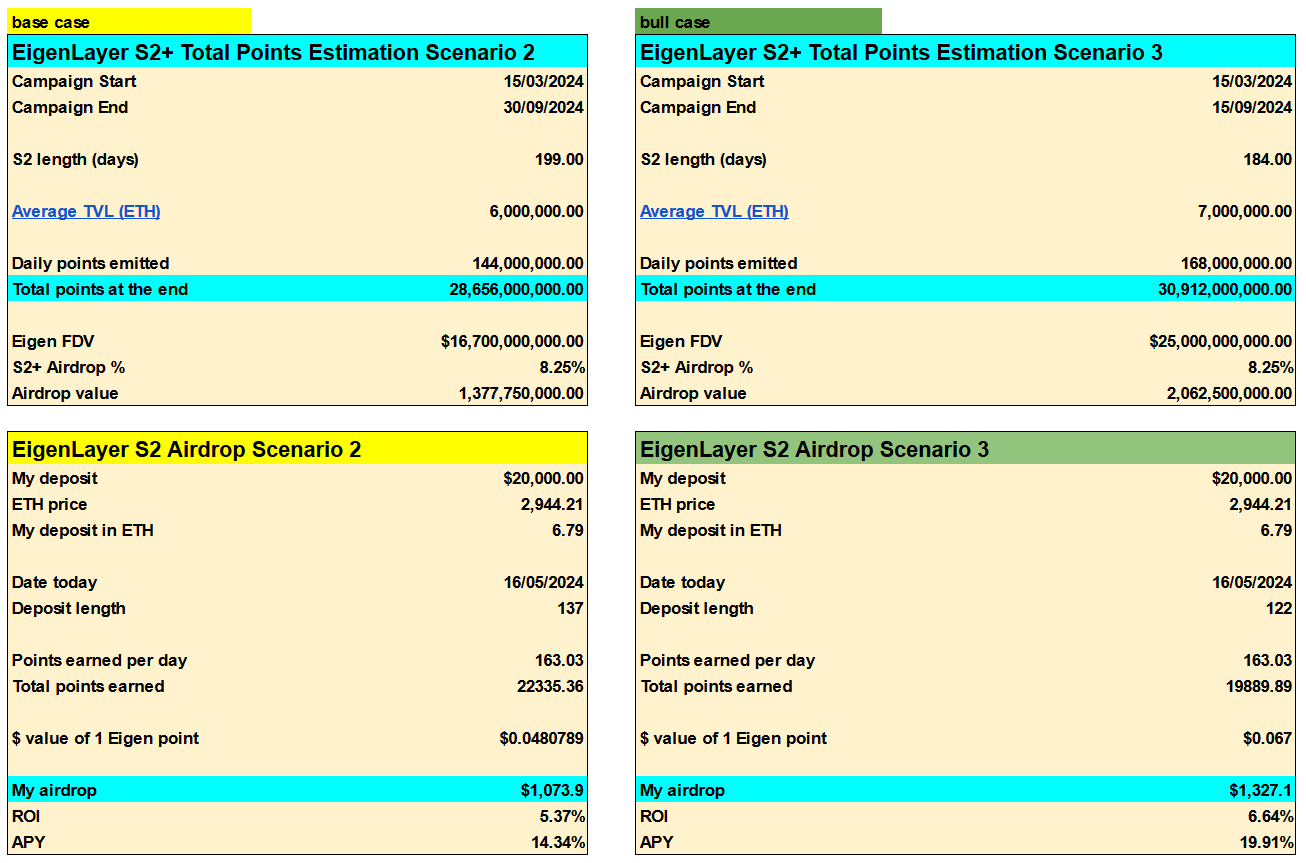Select Deposit length value 137
The width and height of the screenshot is (1306, 863).
coord(571,608)
